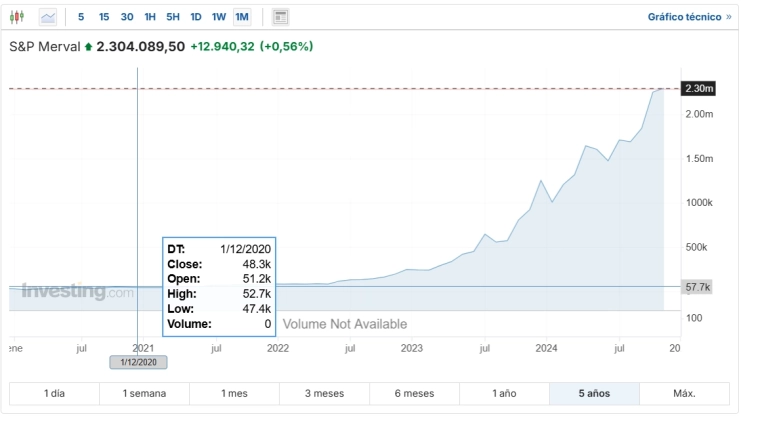Open the news/layout panel icon

click(x=281, y=17)
